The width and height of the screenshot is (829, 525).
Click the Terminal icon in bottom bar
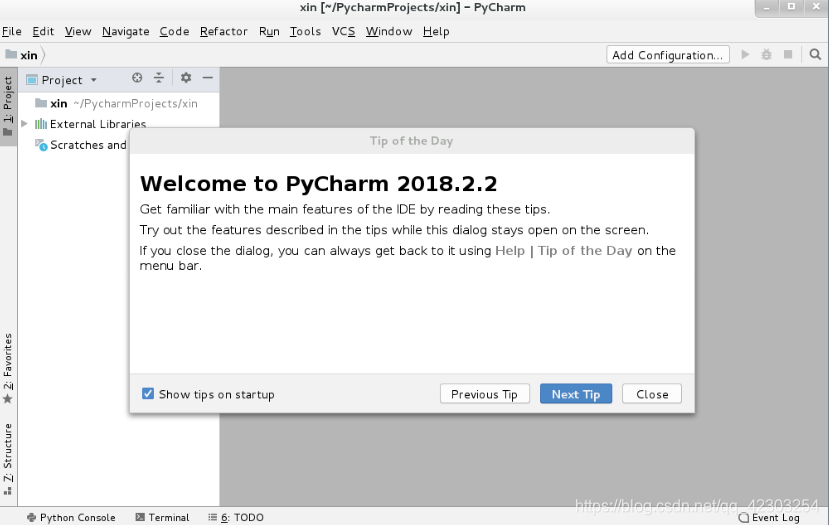[x=140, y=517]
